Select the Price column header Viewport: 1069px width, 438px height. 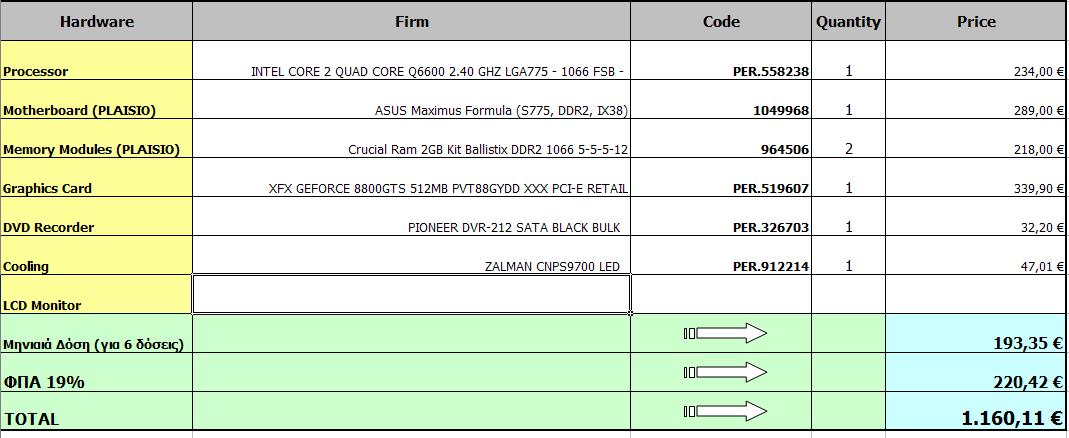[975, 21]
